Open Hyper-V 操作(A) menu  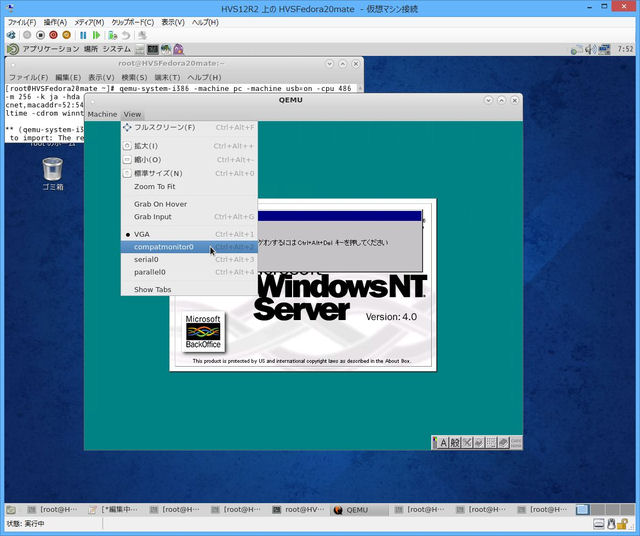(55, 22)
